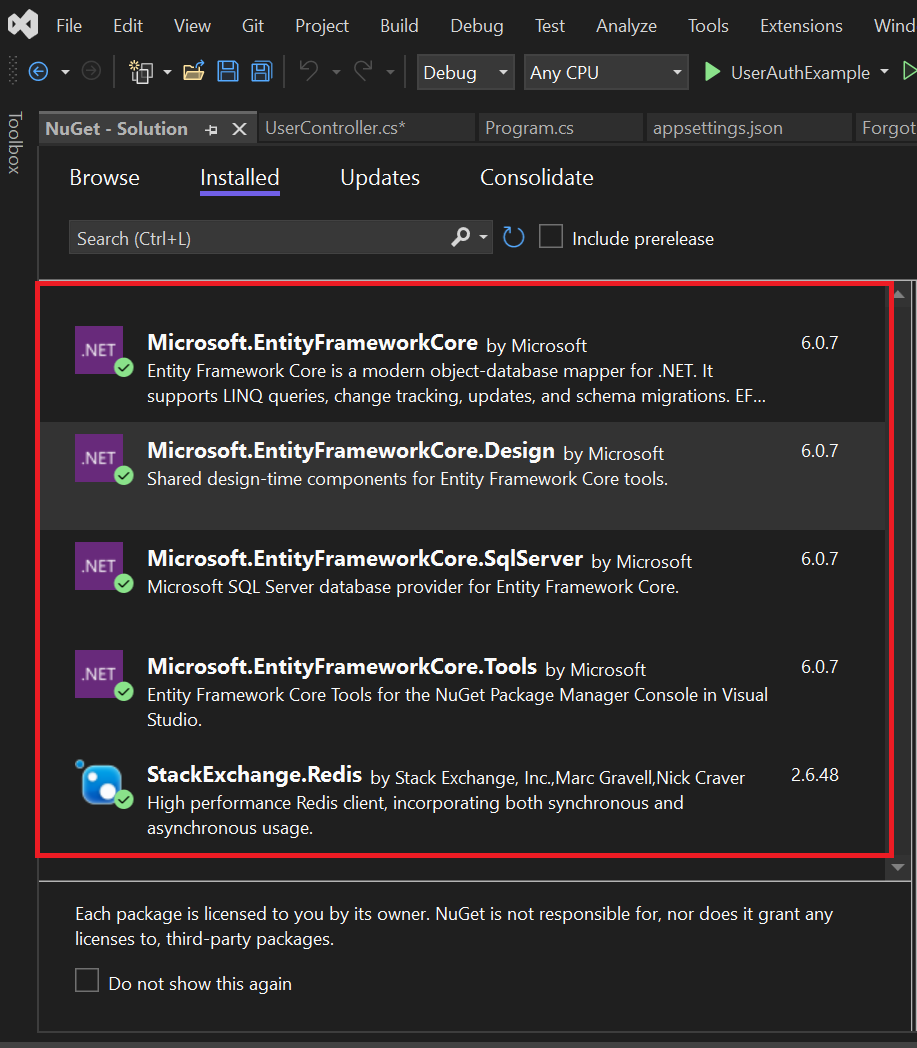Click the 2.6.48 version number
917x1048 pixels.
point(815,775)
